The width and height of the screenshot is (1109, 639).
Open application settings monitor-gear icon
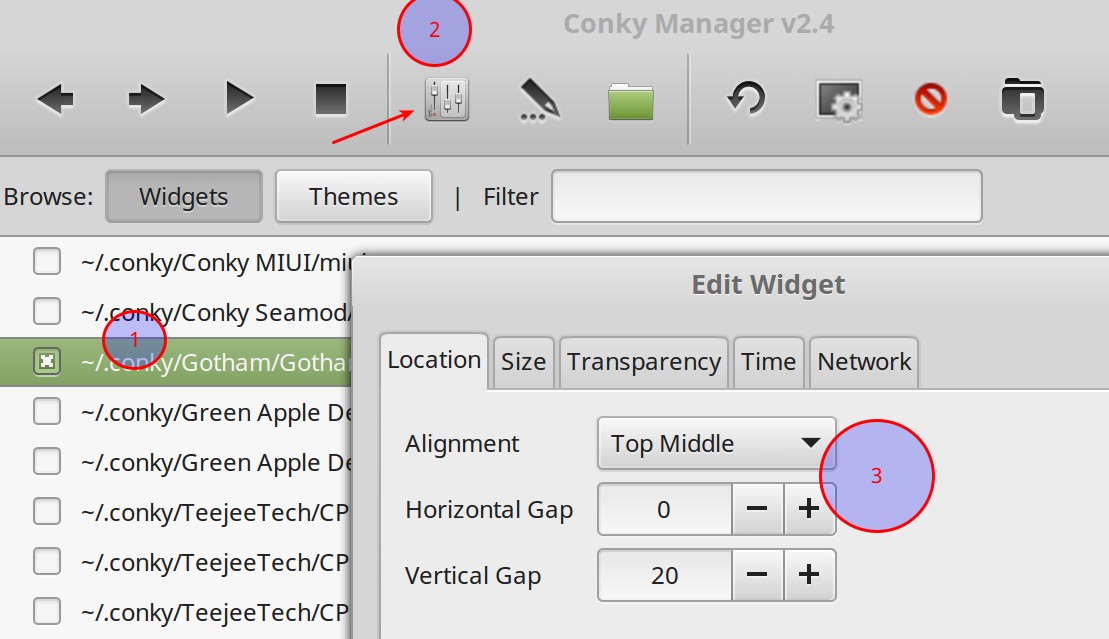click(x=840, y=101)
